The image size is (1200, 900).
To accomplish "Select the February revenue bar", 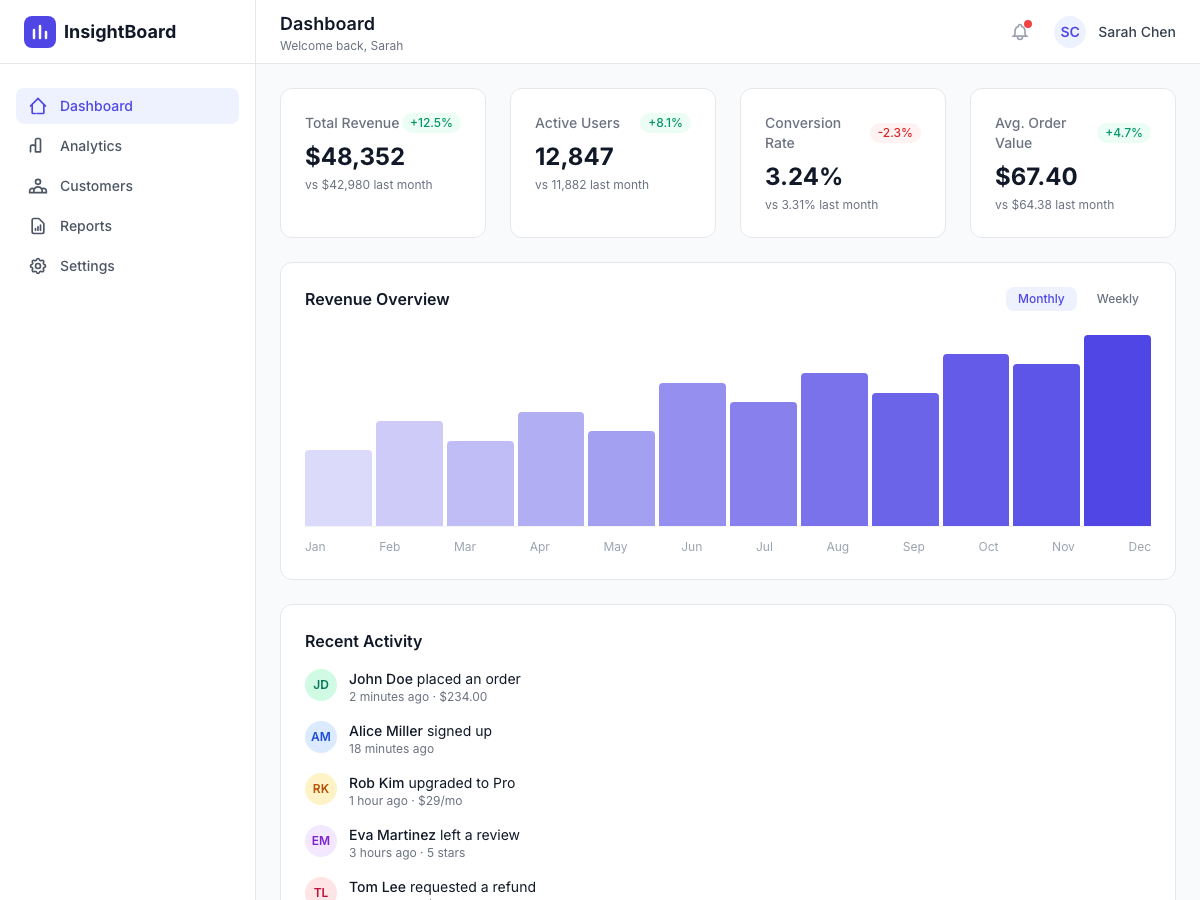I will point(409,474).
